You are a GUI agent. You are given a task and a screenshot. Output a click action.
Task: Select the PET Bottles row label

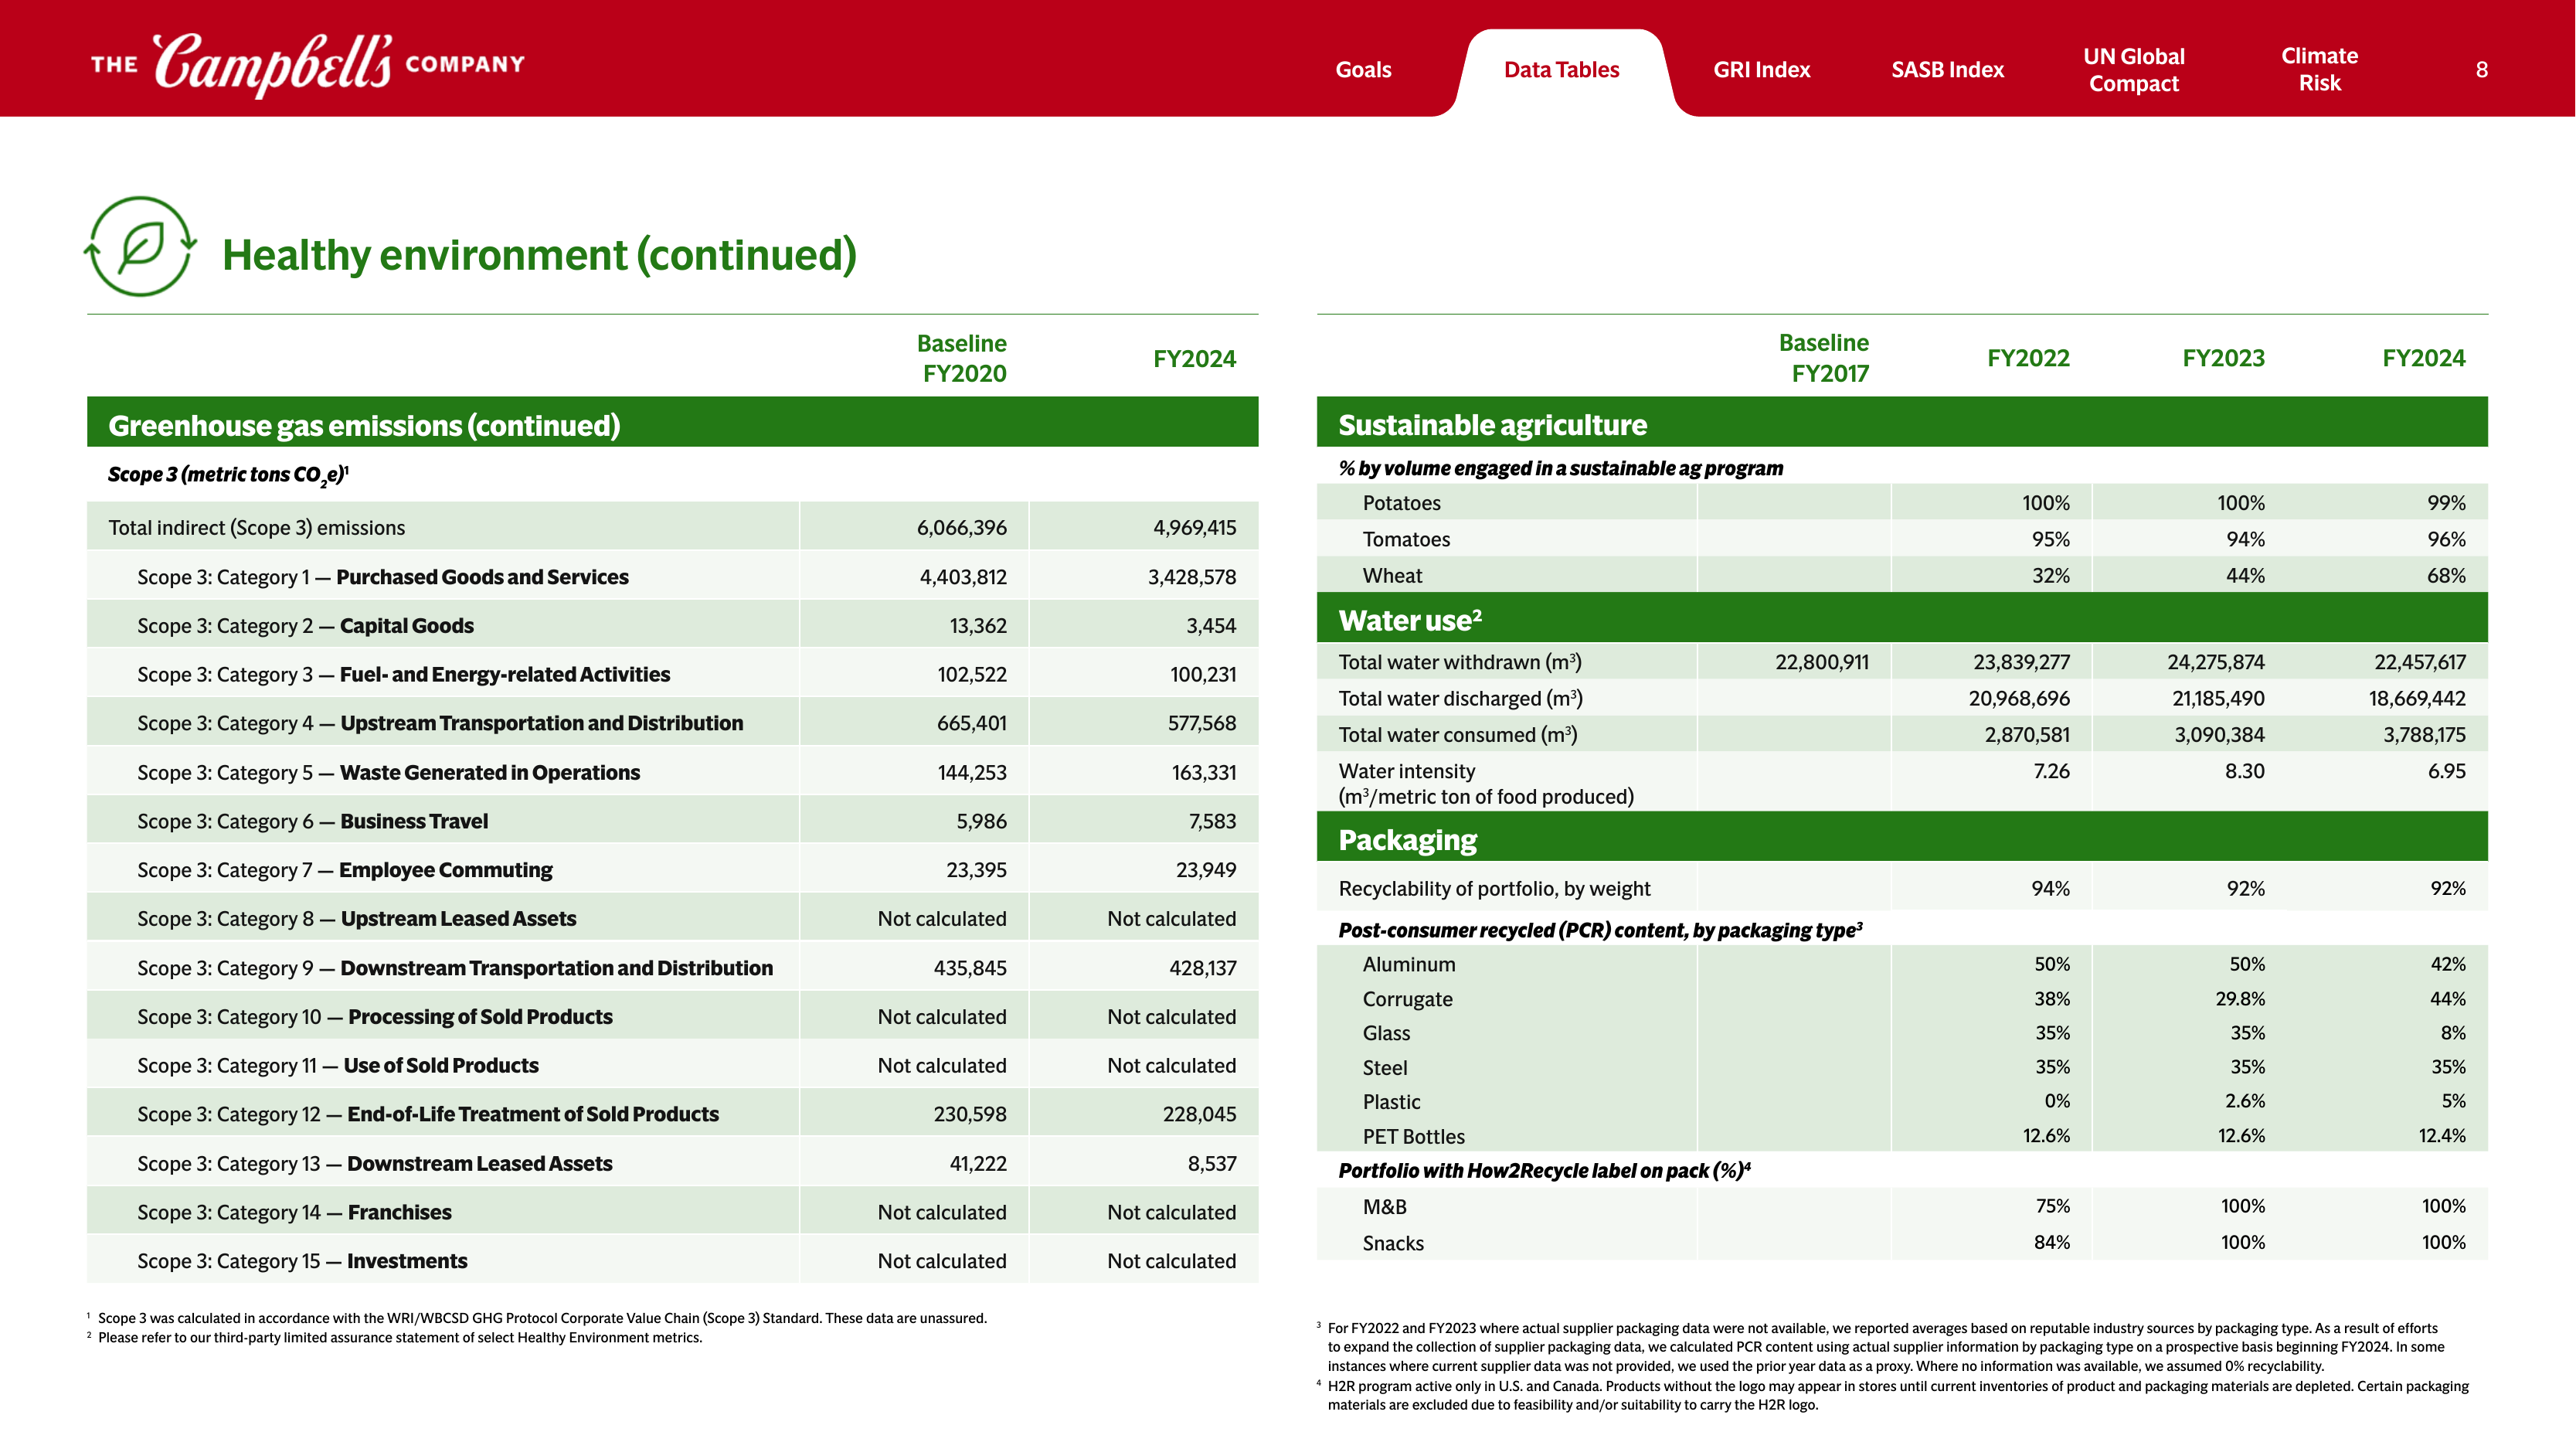coord(1413,1136)
